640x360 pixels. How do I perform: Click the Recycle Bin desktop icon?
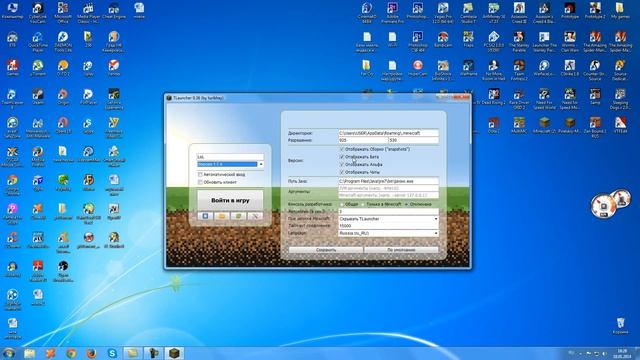pos(620,325)
